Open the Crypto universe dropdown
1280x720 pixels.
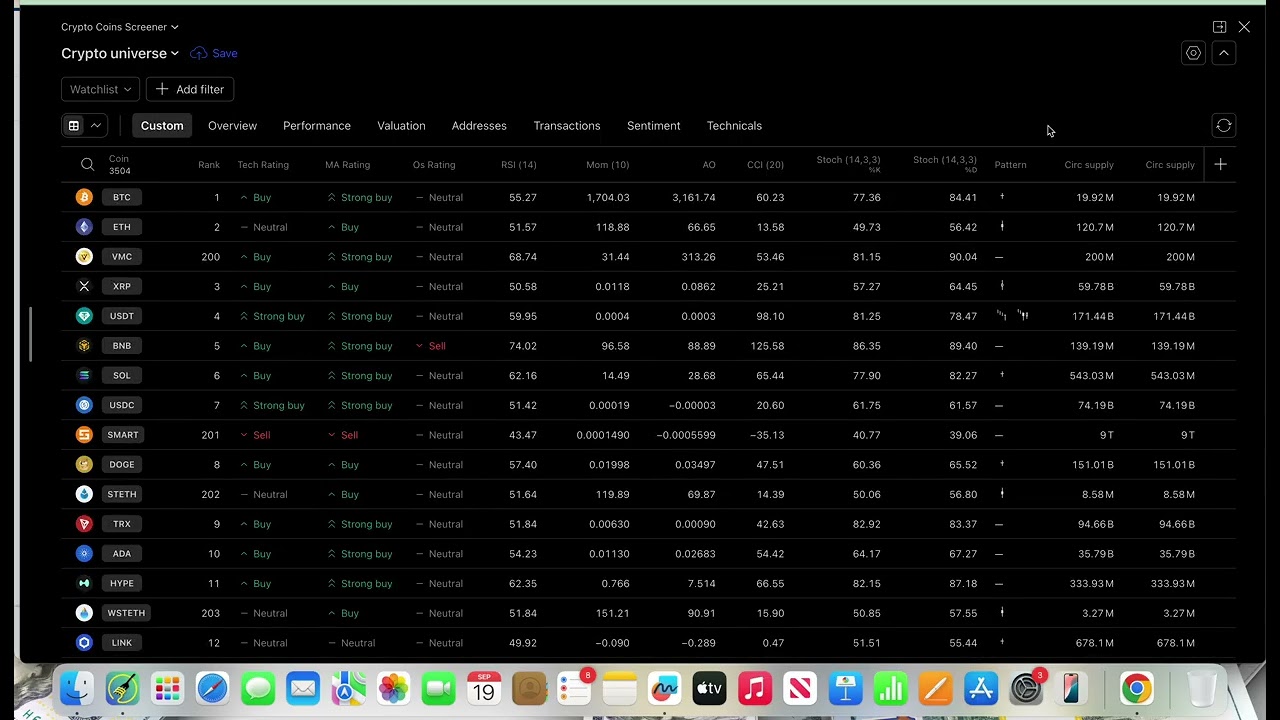[x=120, y=53]
